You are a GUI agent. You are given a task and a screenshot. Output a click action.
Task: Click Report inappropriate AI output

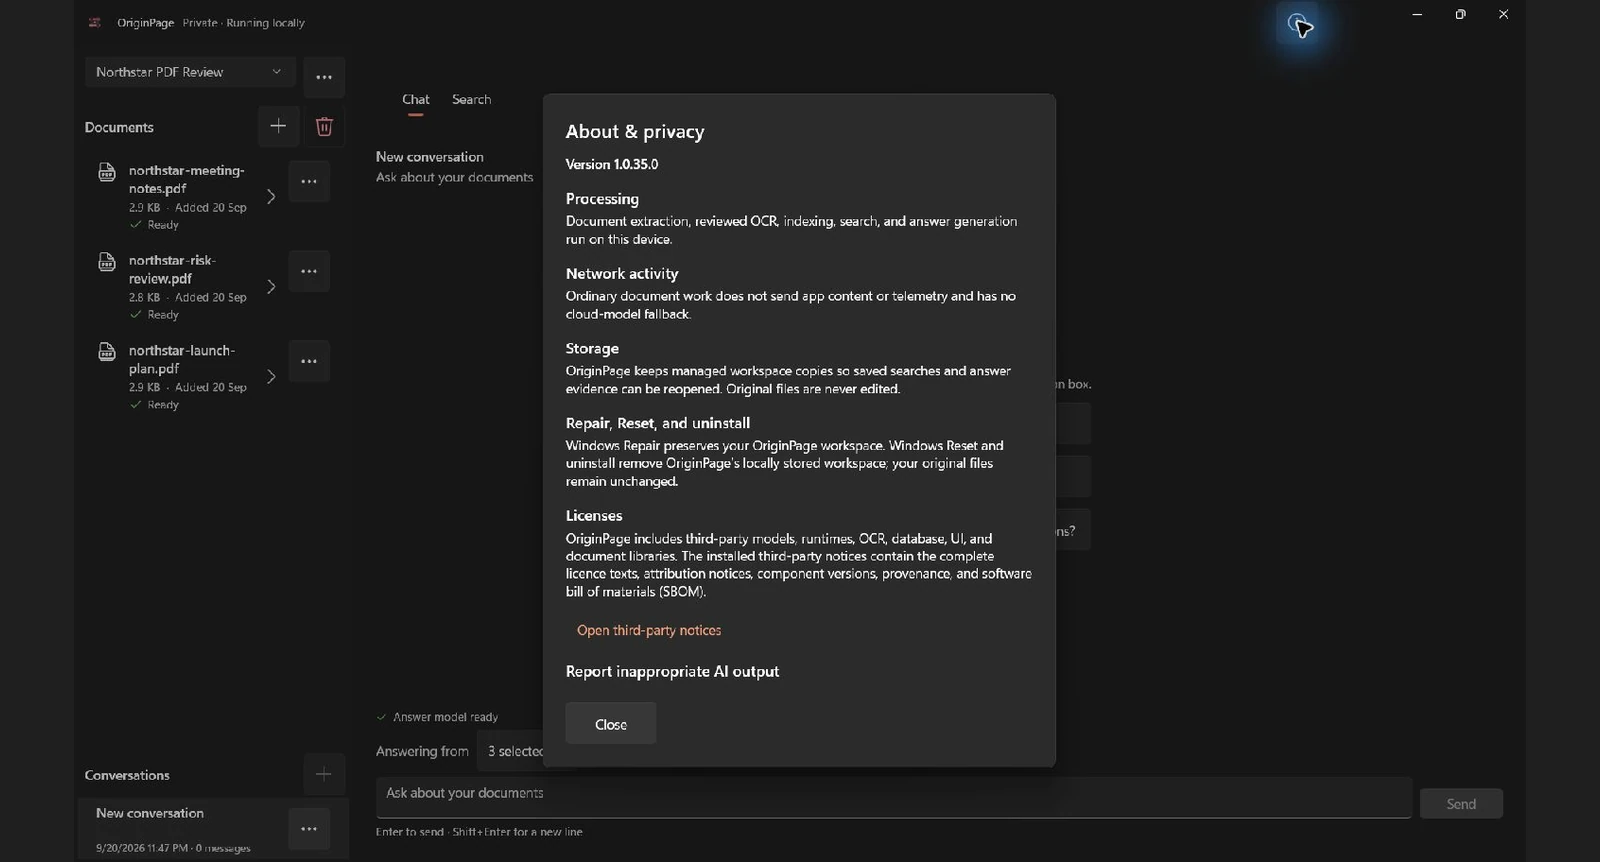point(672,672)
